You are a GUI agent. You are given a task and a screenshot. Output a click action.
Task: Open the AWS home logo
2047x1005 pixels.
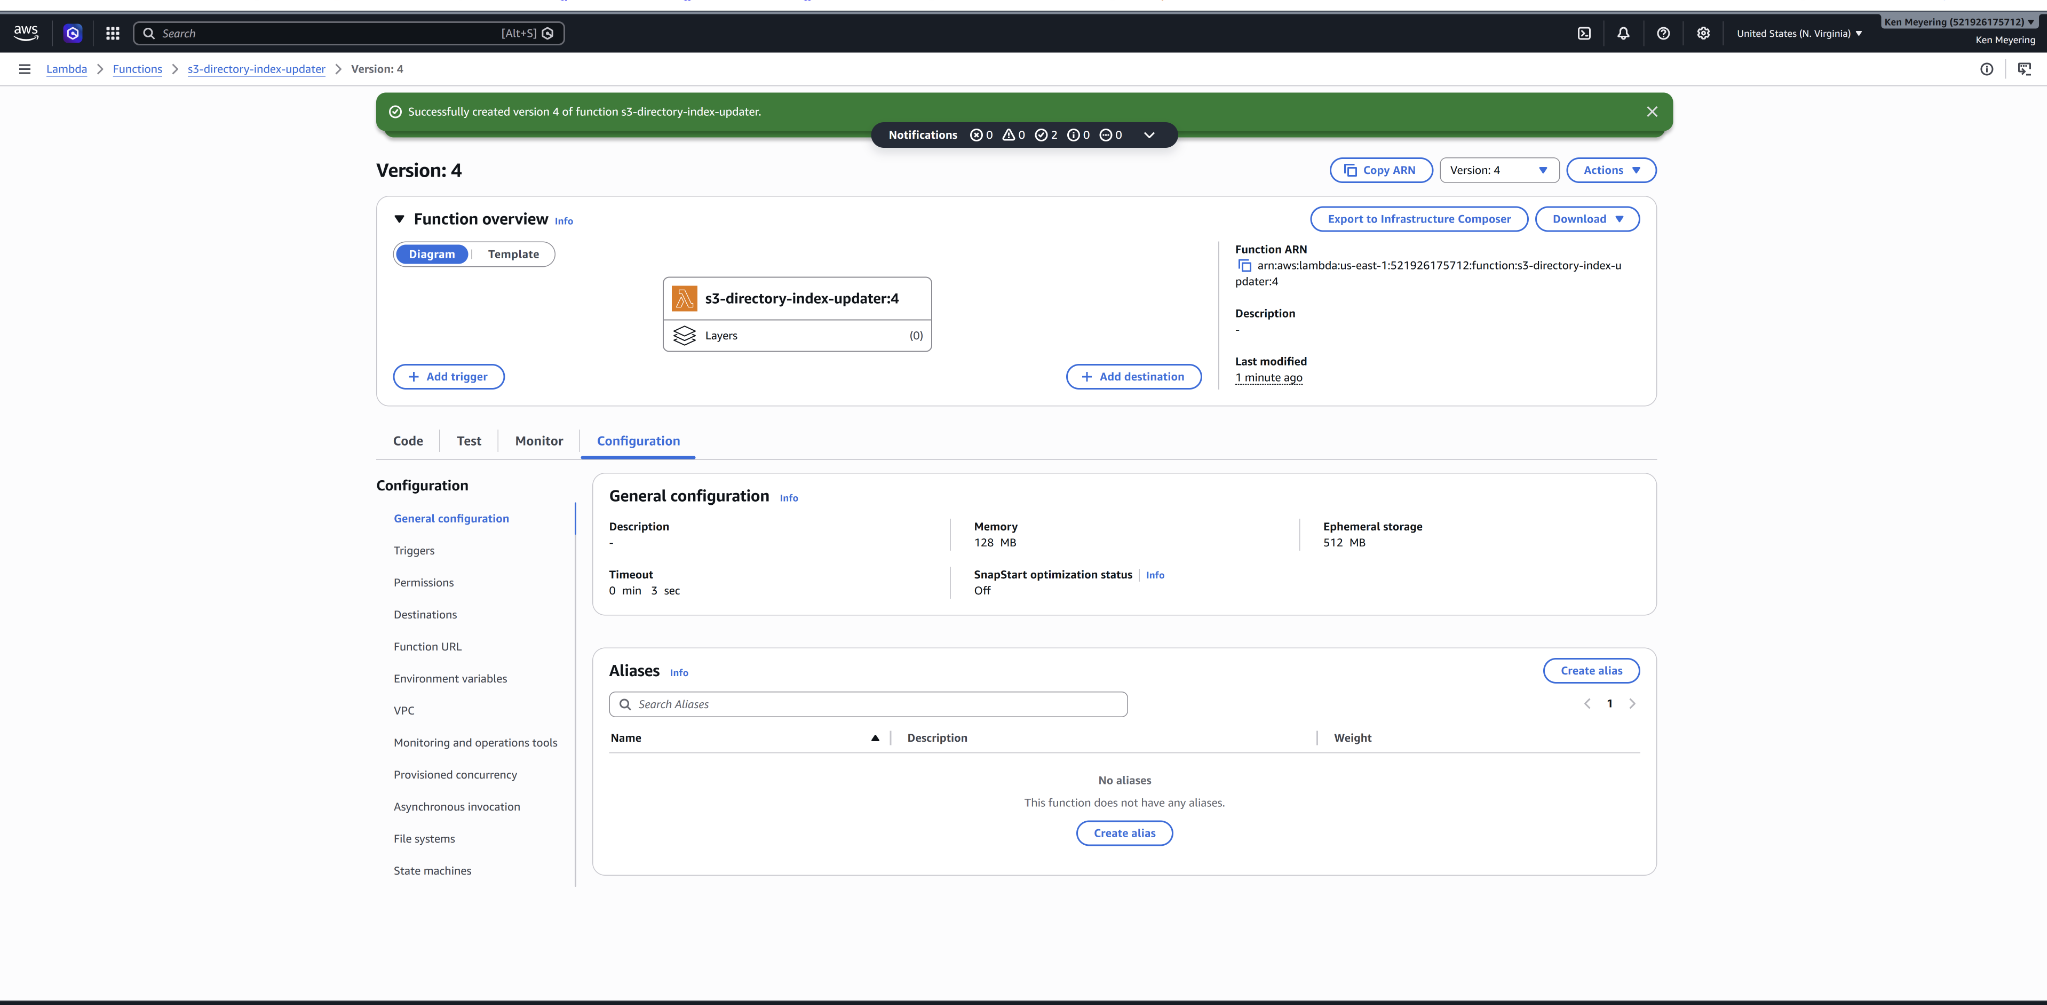26,33
